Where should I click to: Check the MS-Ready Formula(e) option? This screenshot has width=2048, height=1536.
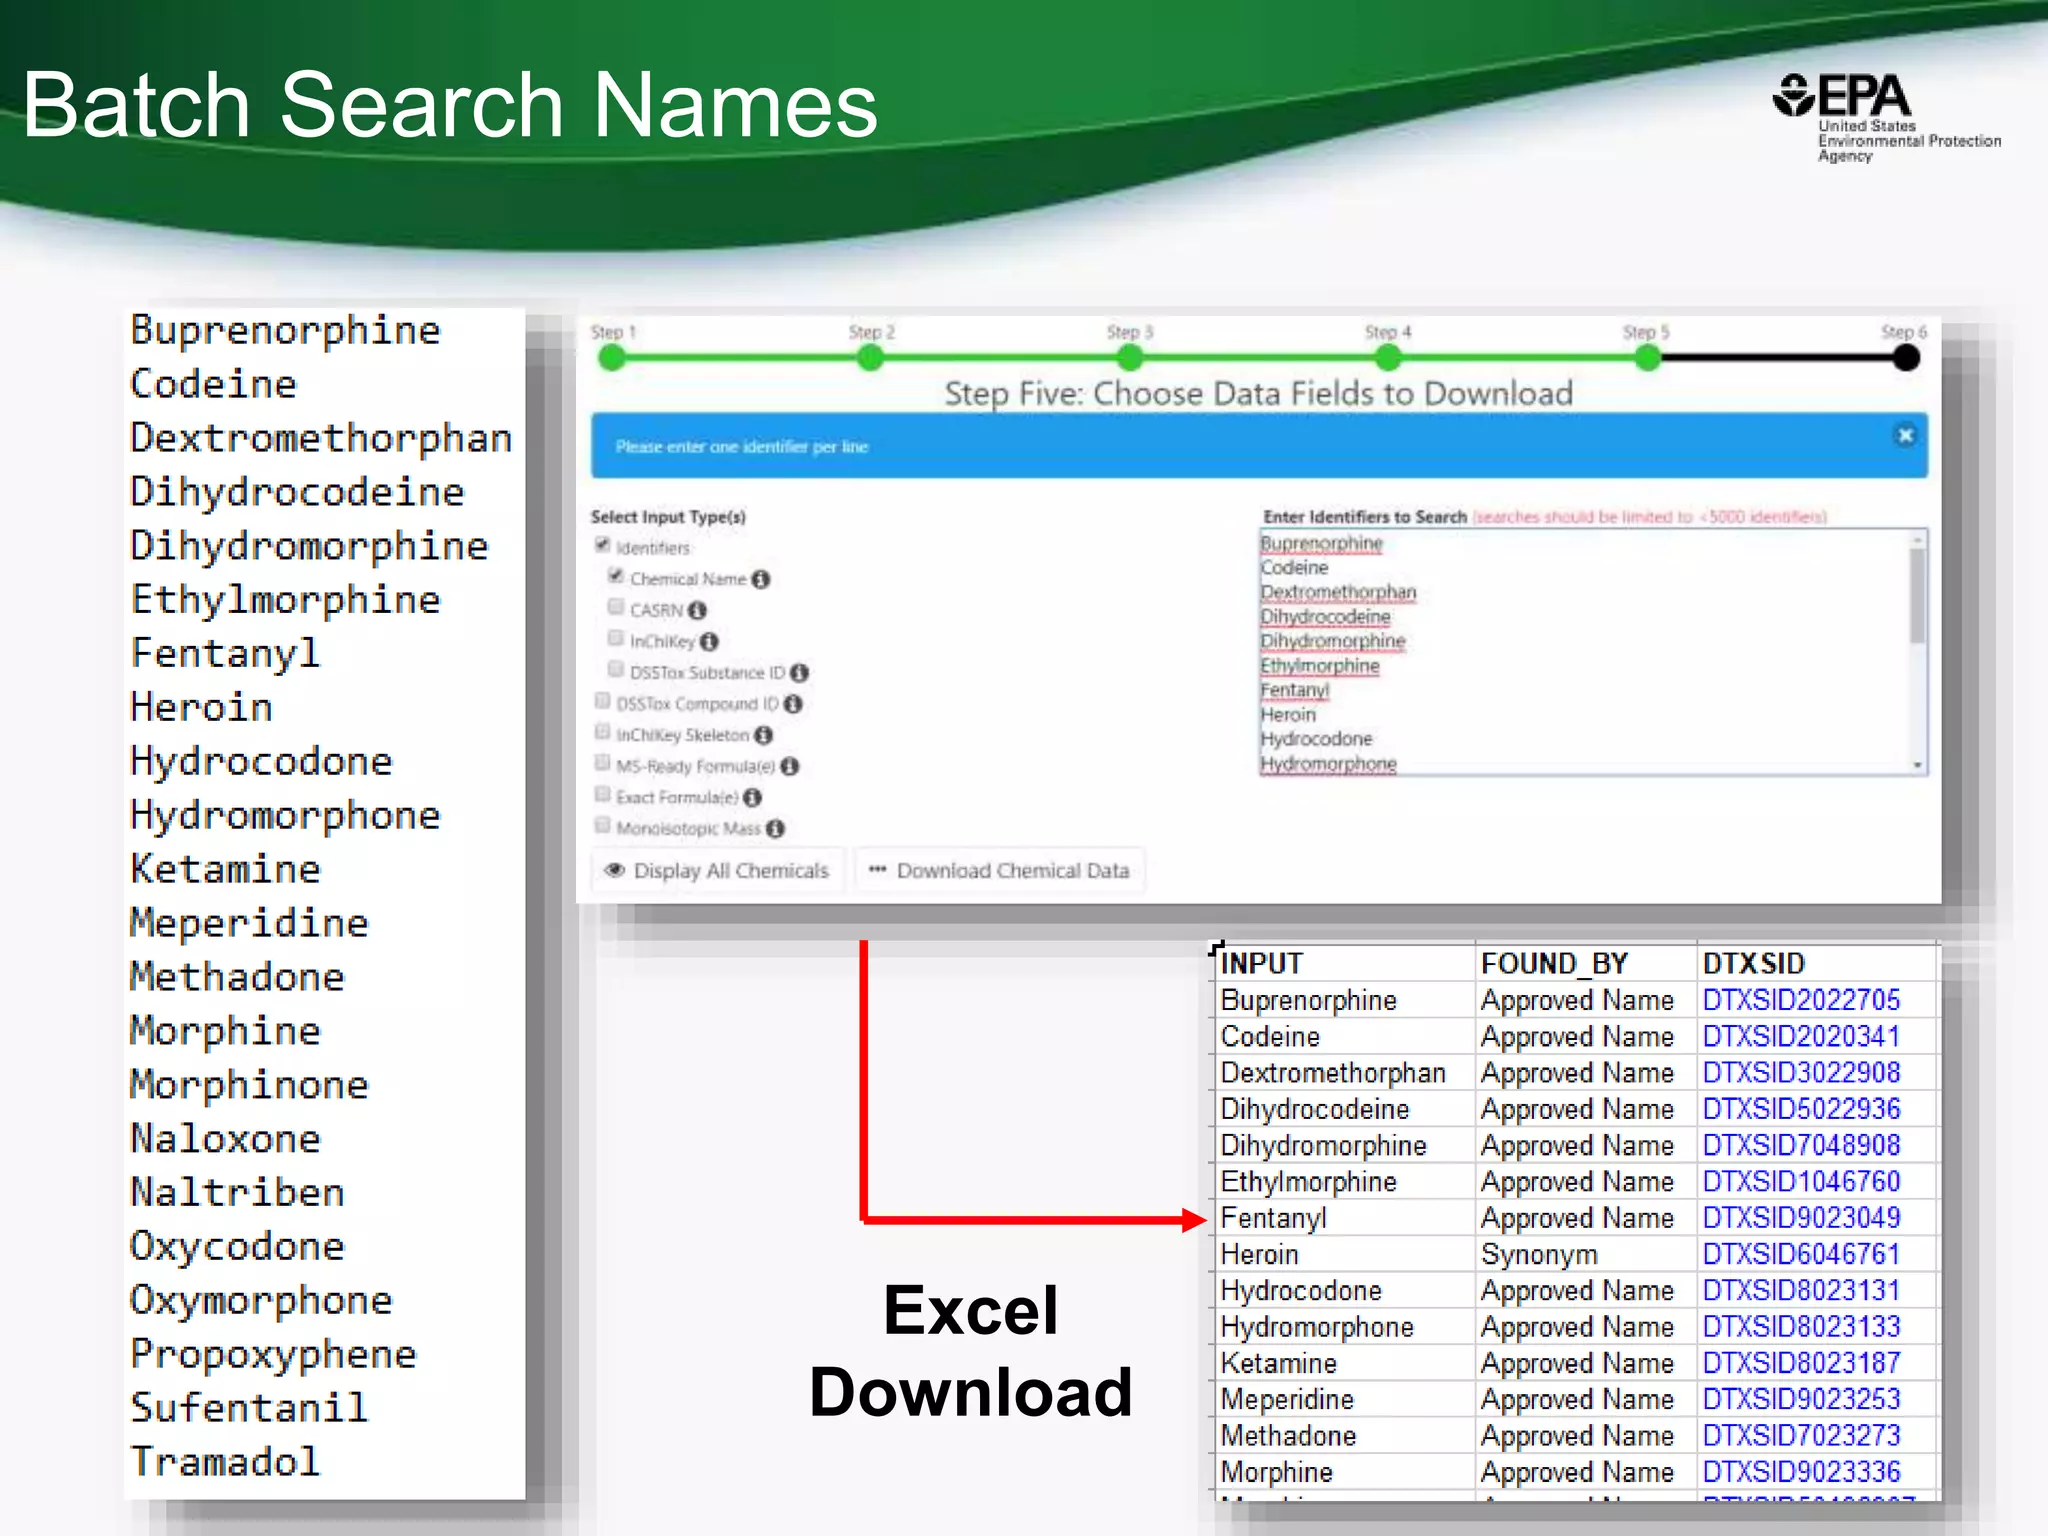click(603, 763)
